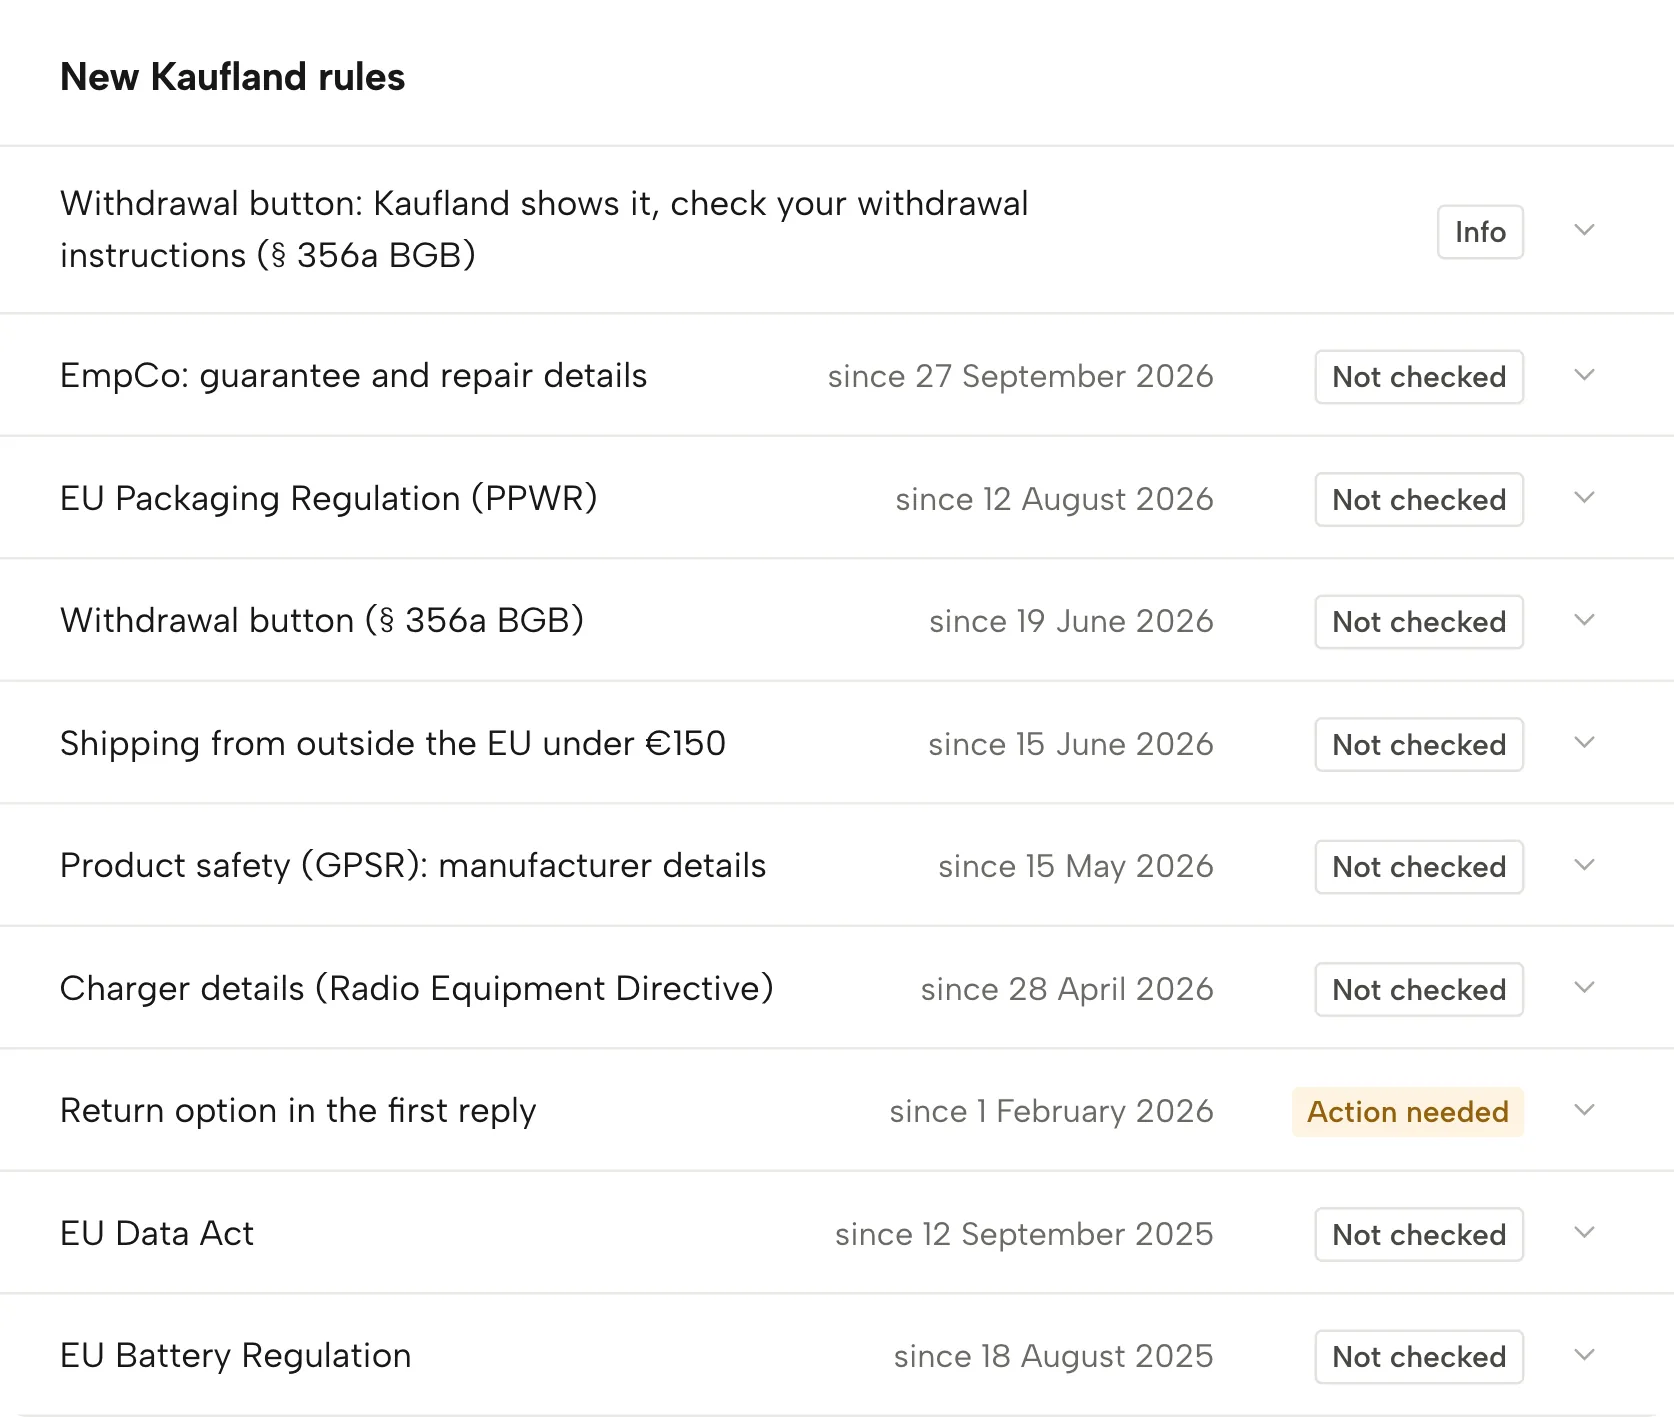Screen dimensions: 1674x1417
Task: Click 'since 28 April 2026' date
Action: [x=1067, y=989]
